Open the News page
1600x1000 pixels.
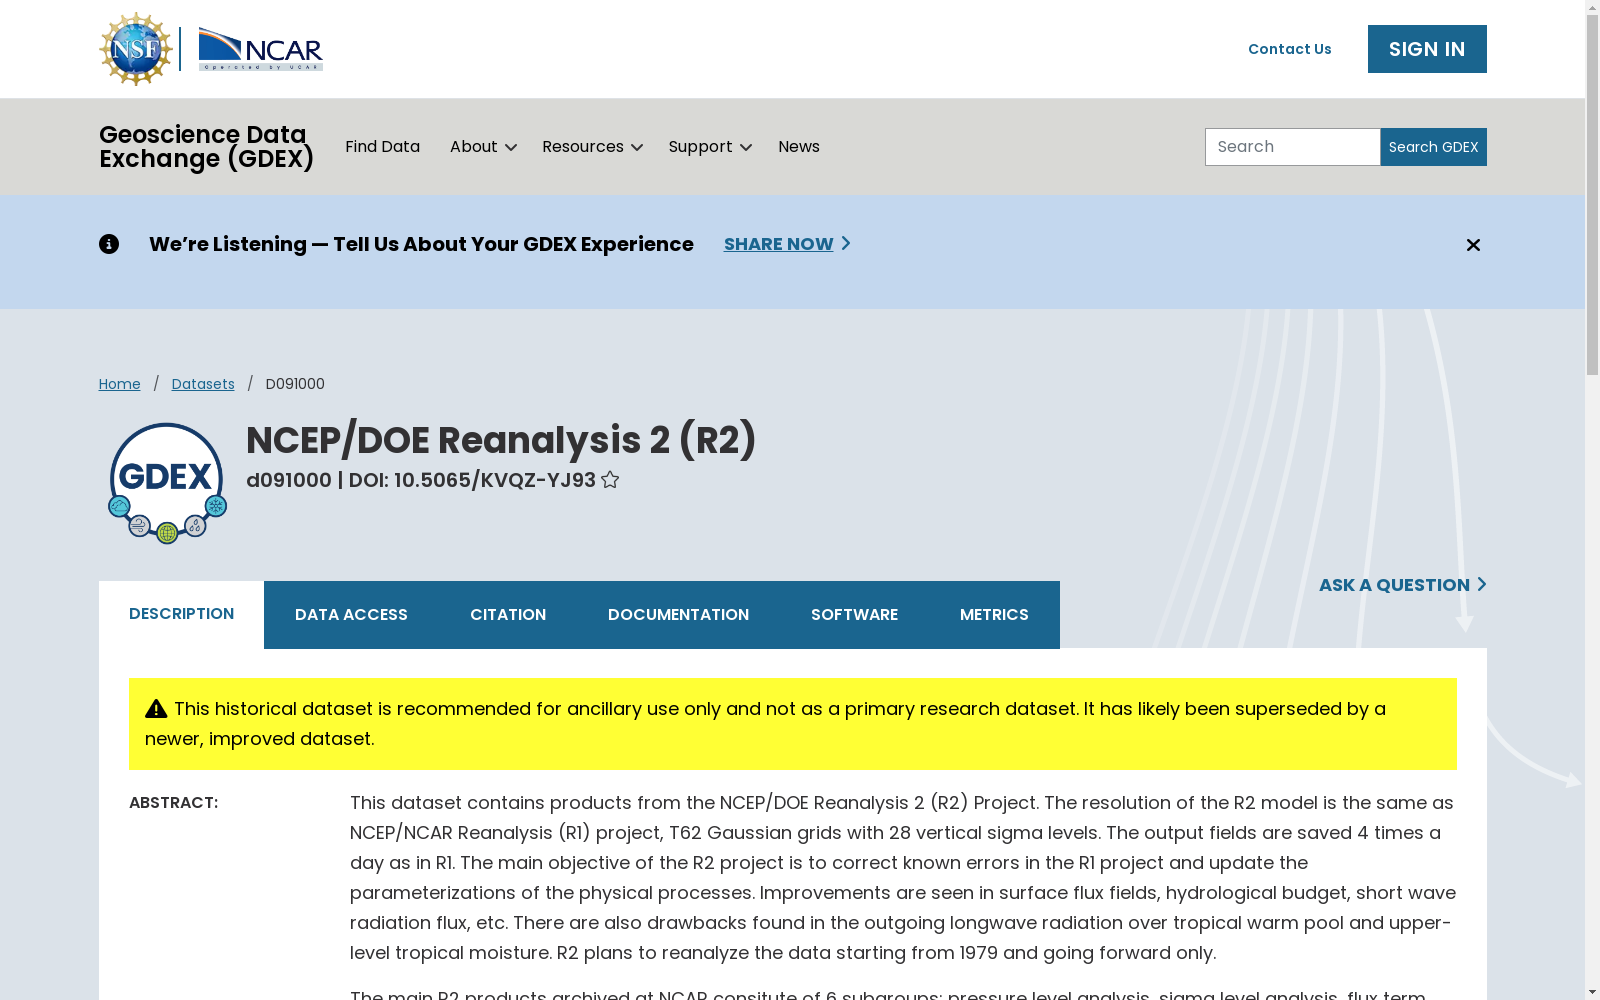pos(799,147)
